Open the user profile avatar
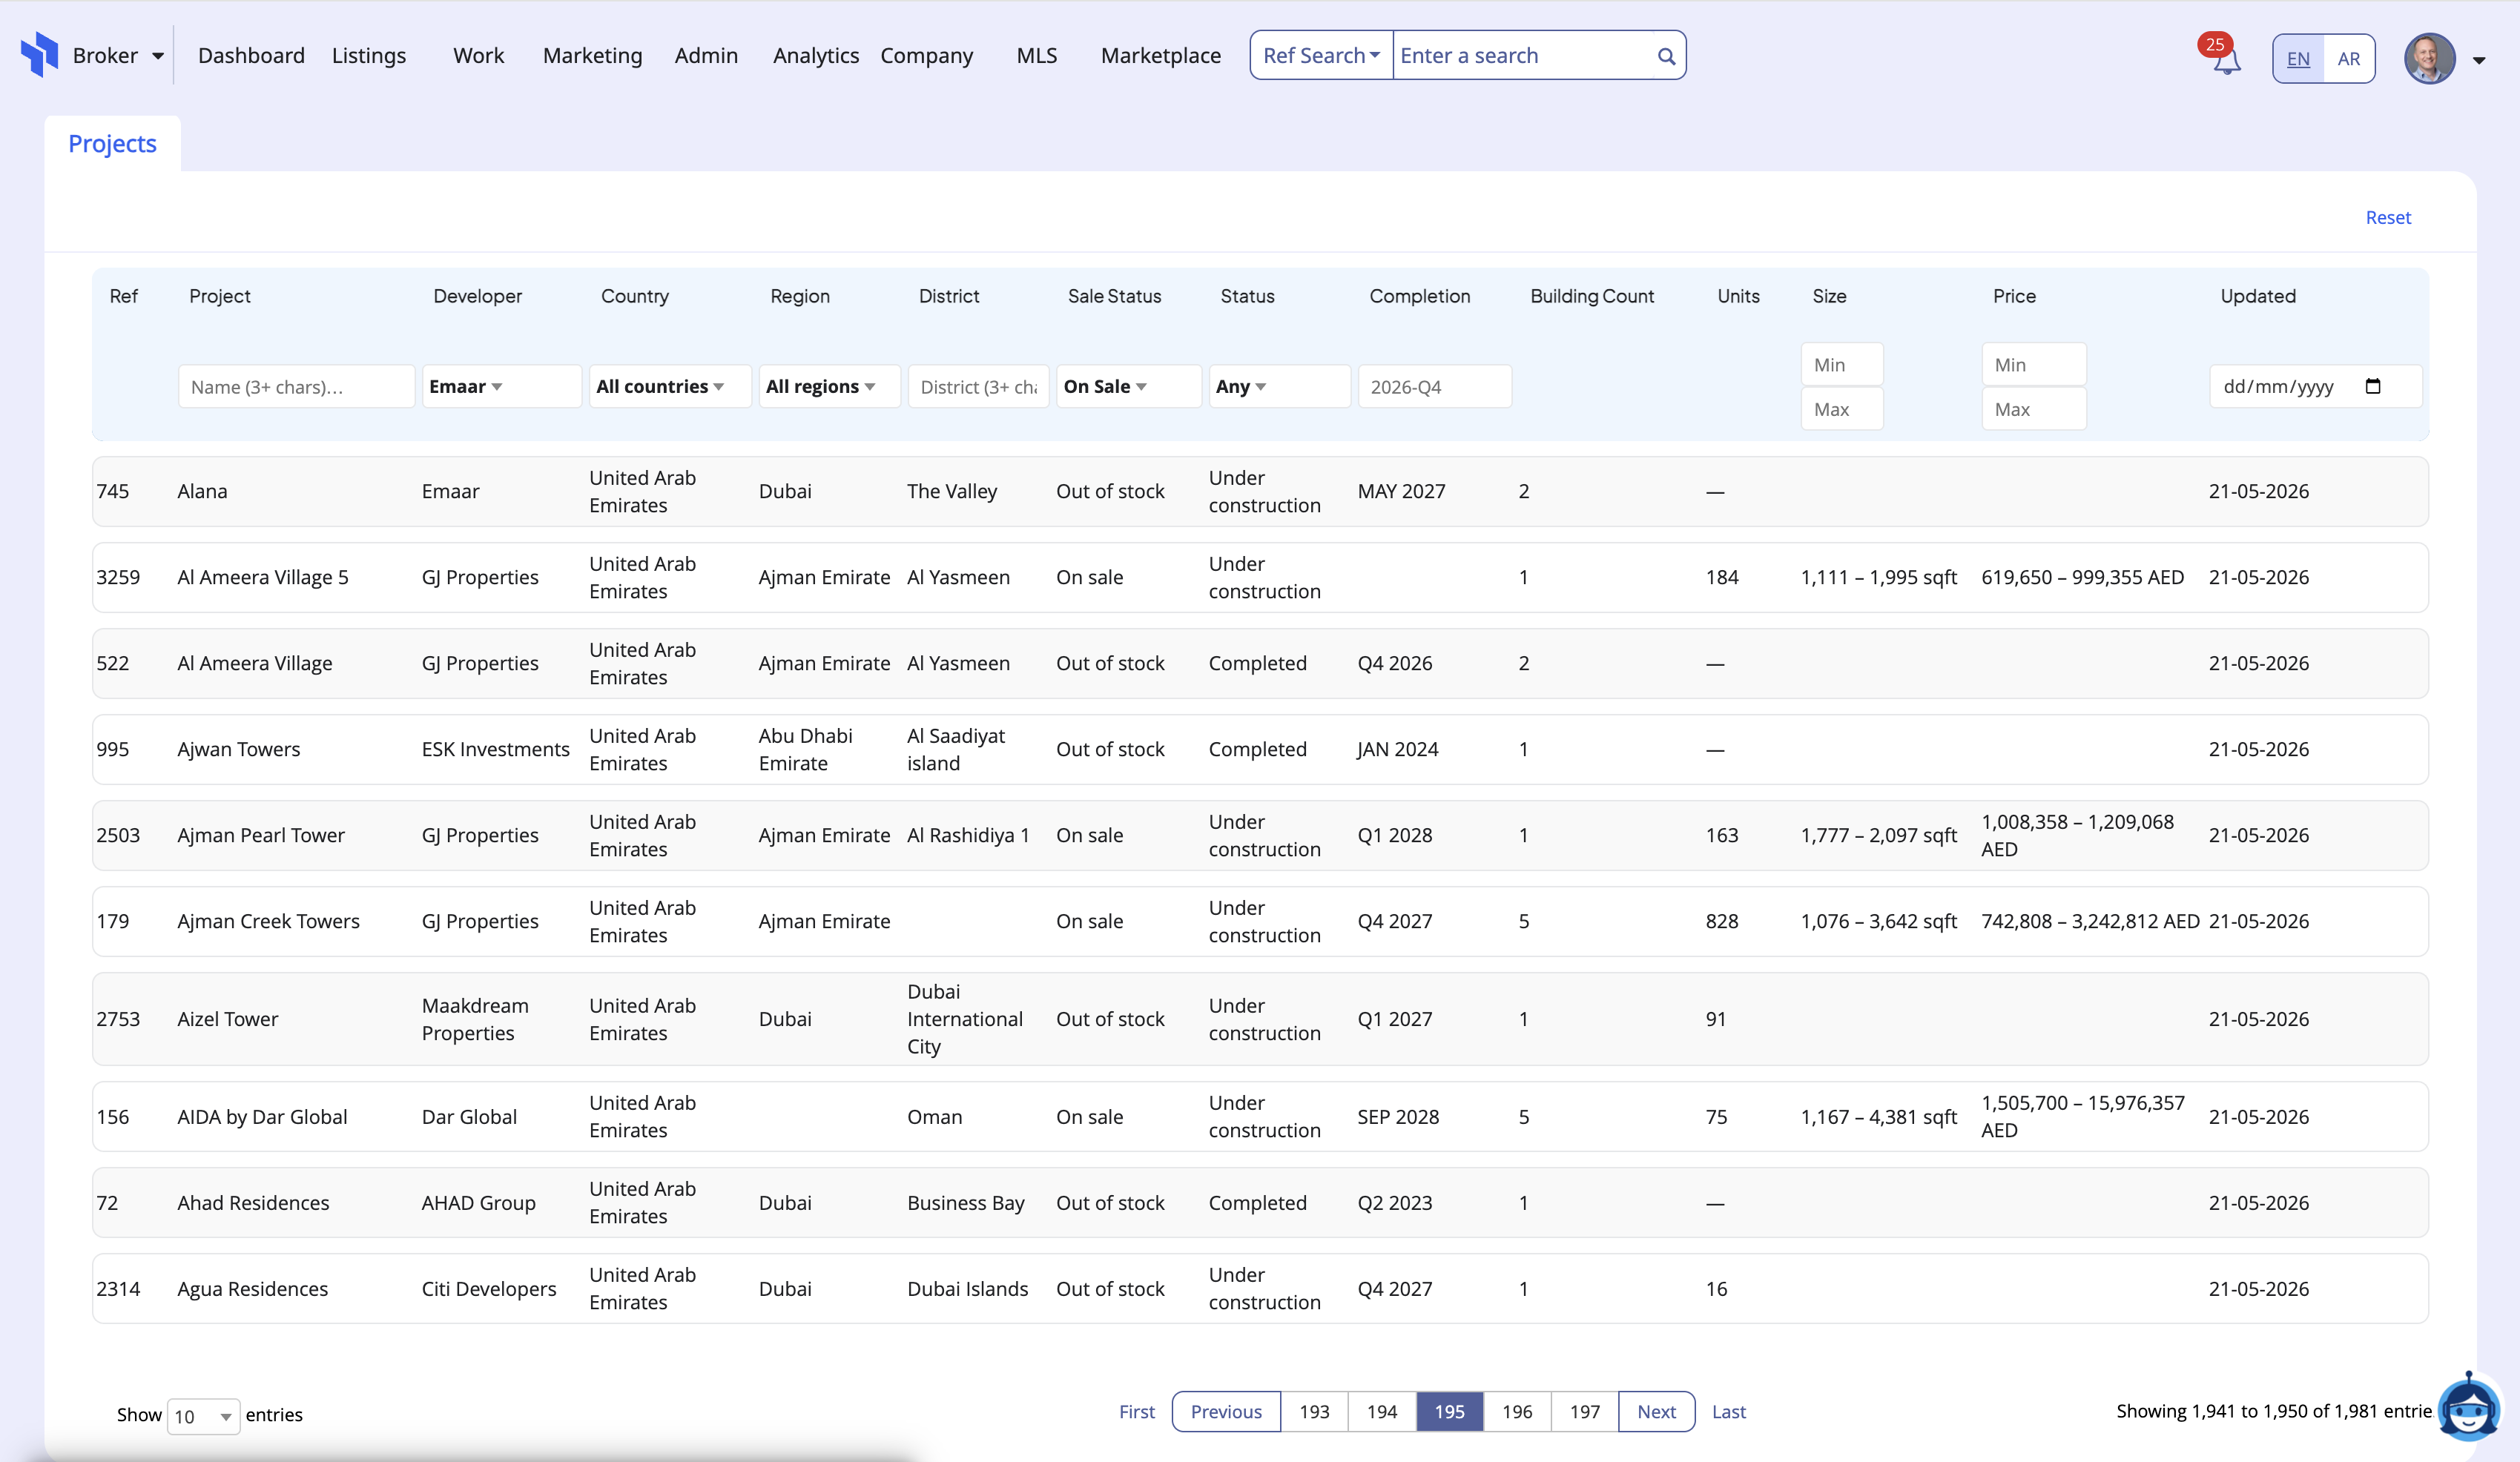This screenshot has height=1462, width=2520. [x=2430, y=58]
